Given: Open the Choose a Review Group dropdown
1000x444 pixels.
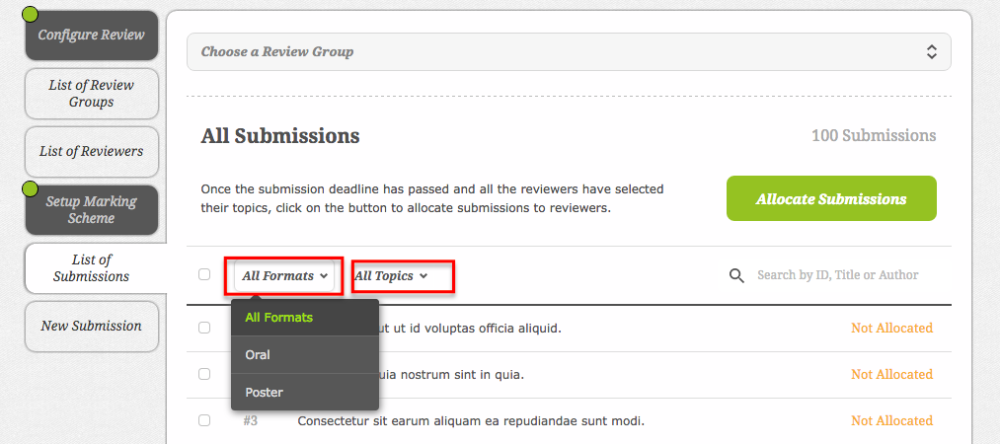Looking at the screenshot, I should point(569,52).
